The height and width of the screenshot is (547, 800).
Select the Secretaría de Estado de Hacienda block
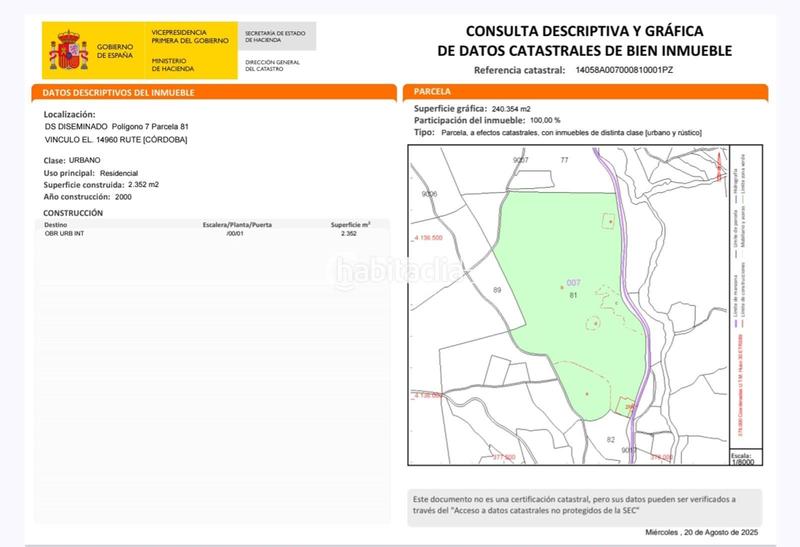coord(278,36)
